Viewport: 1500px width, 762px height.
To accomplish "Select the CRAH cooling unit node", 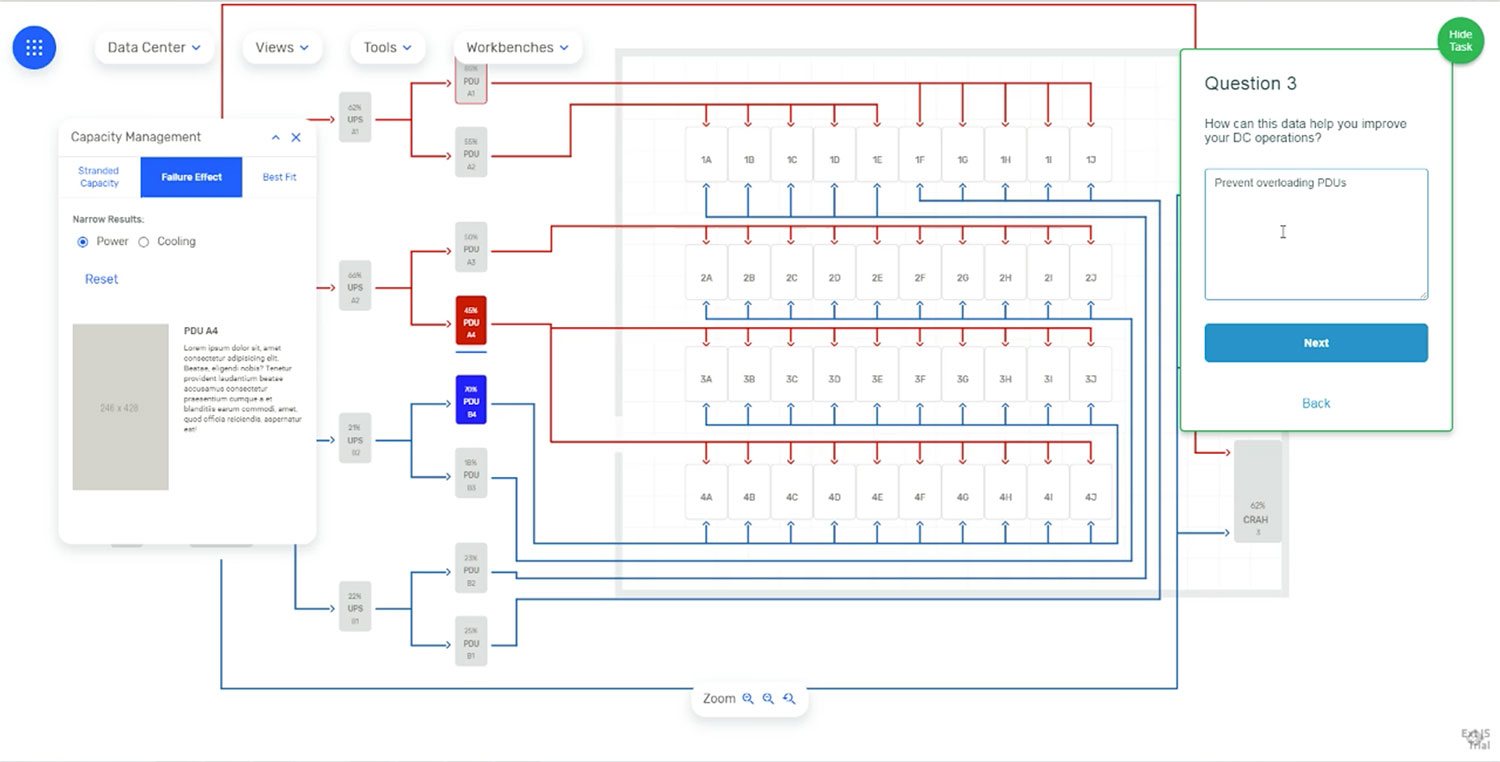I will [1258, 492].
